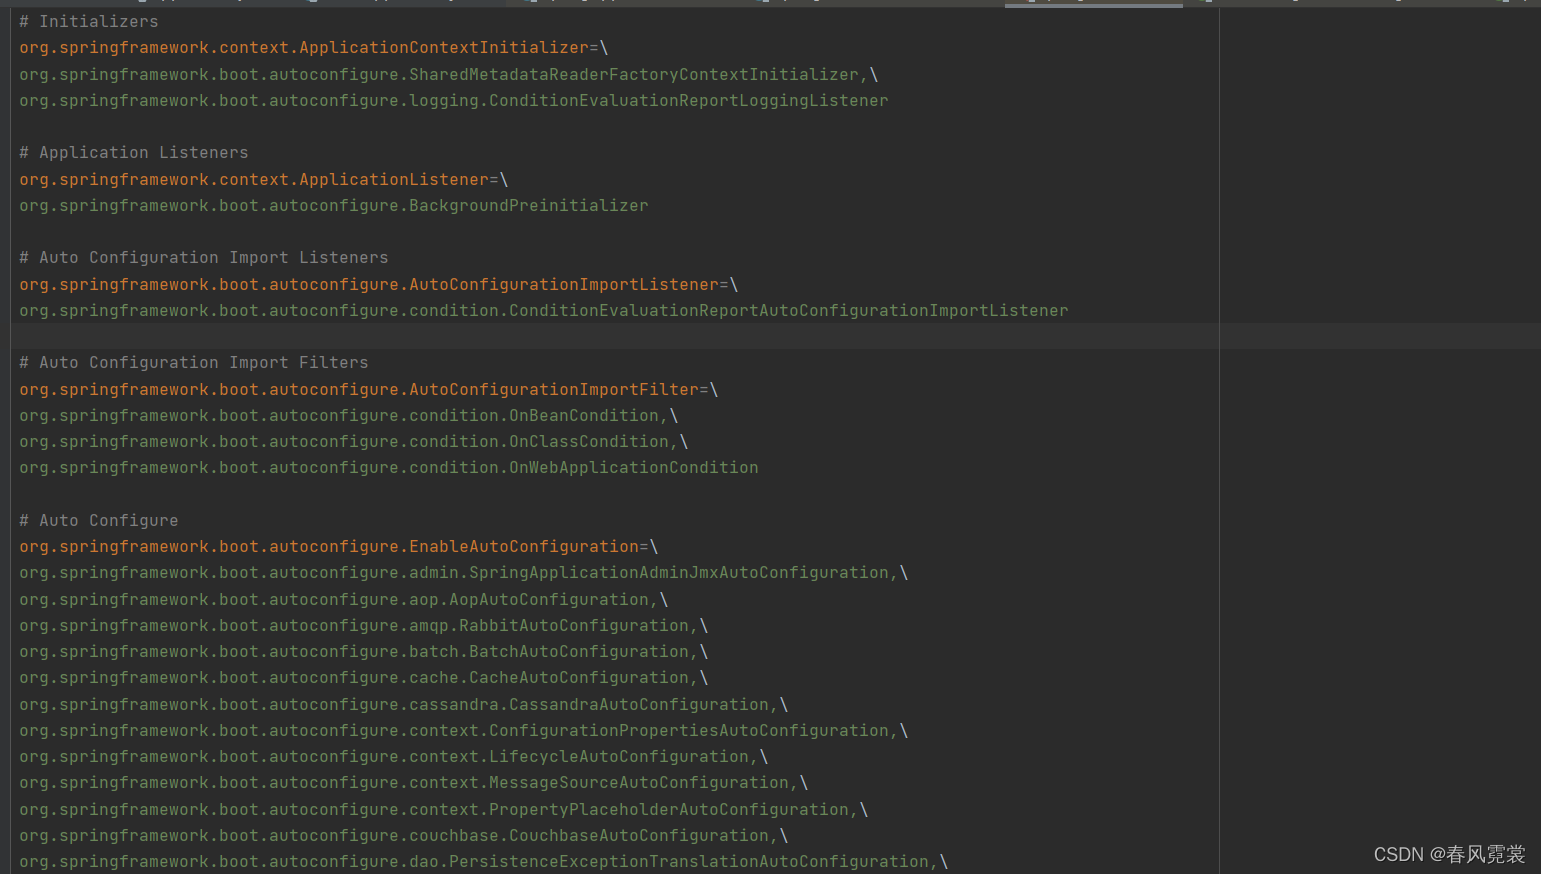Click the '# Initializers' comment line
Screen dimensions: 1541x874
[x=89, y=21]
